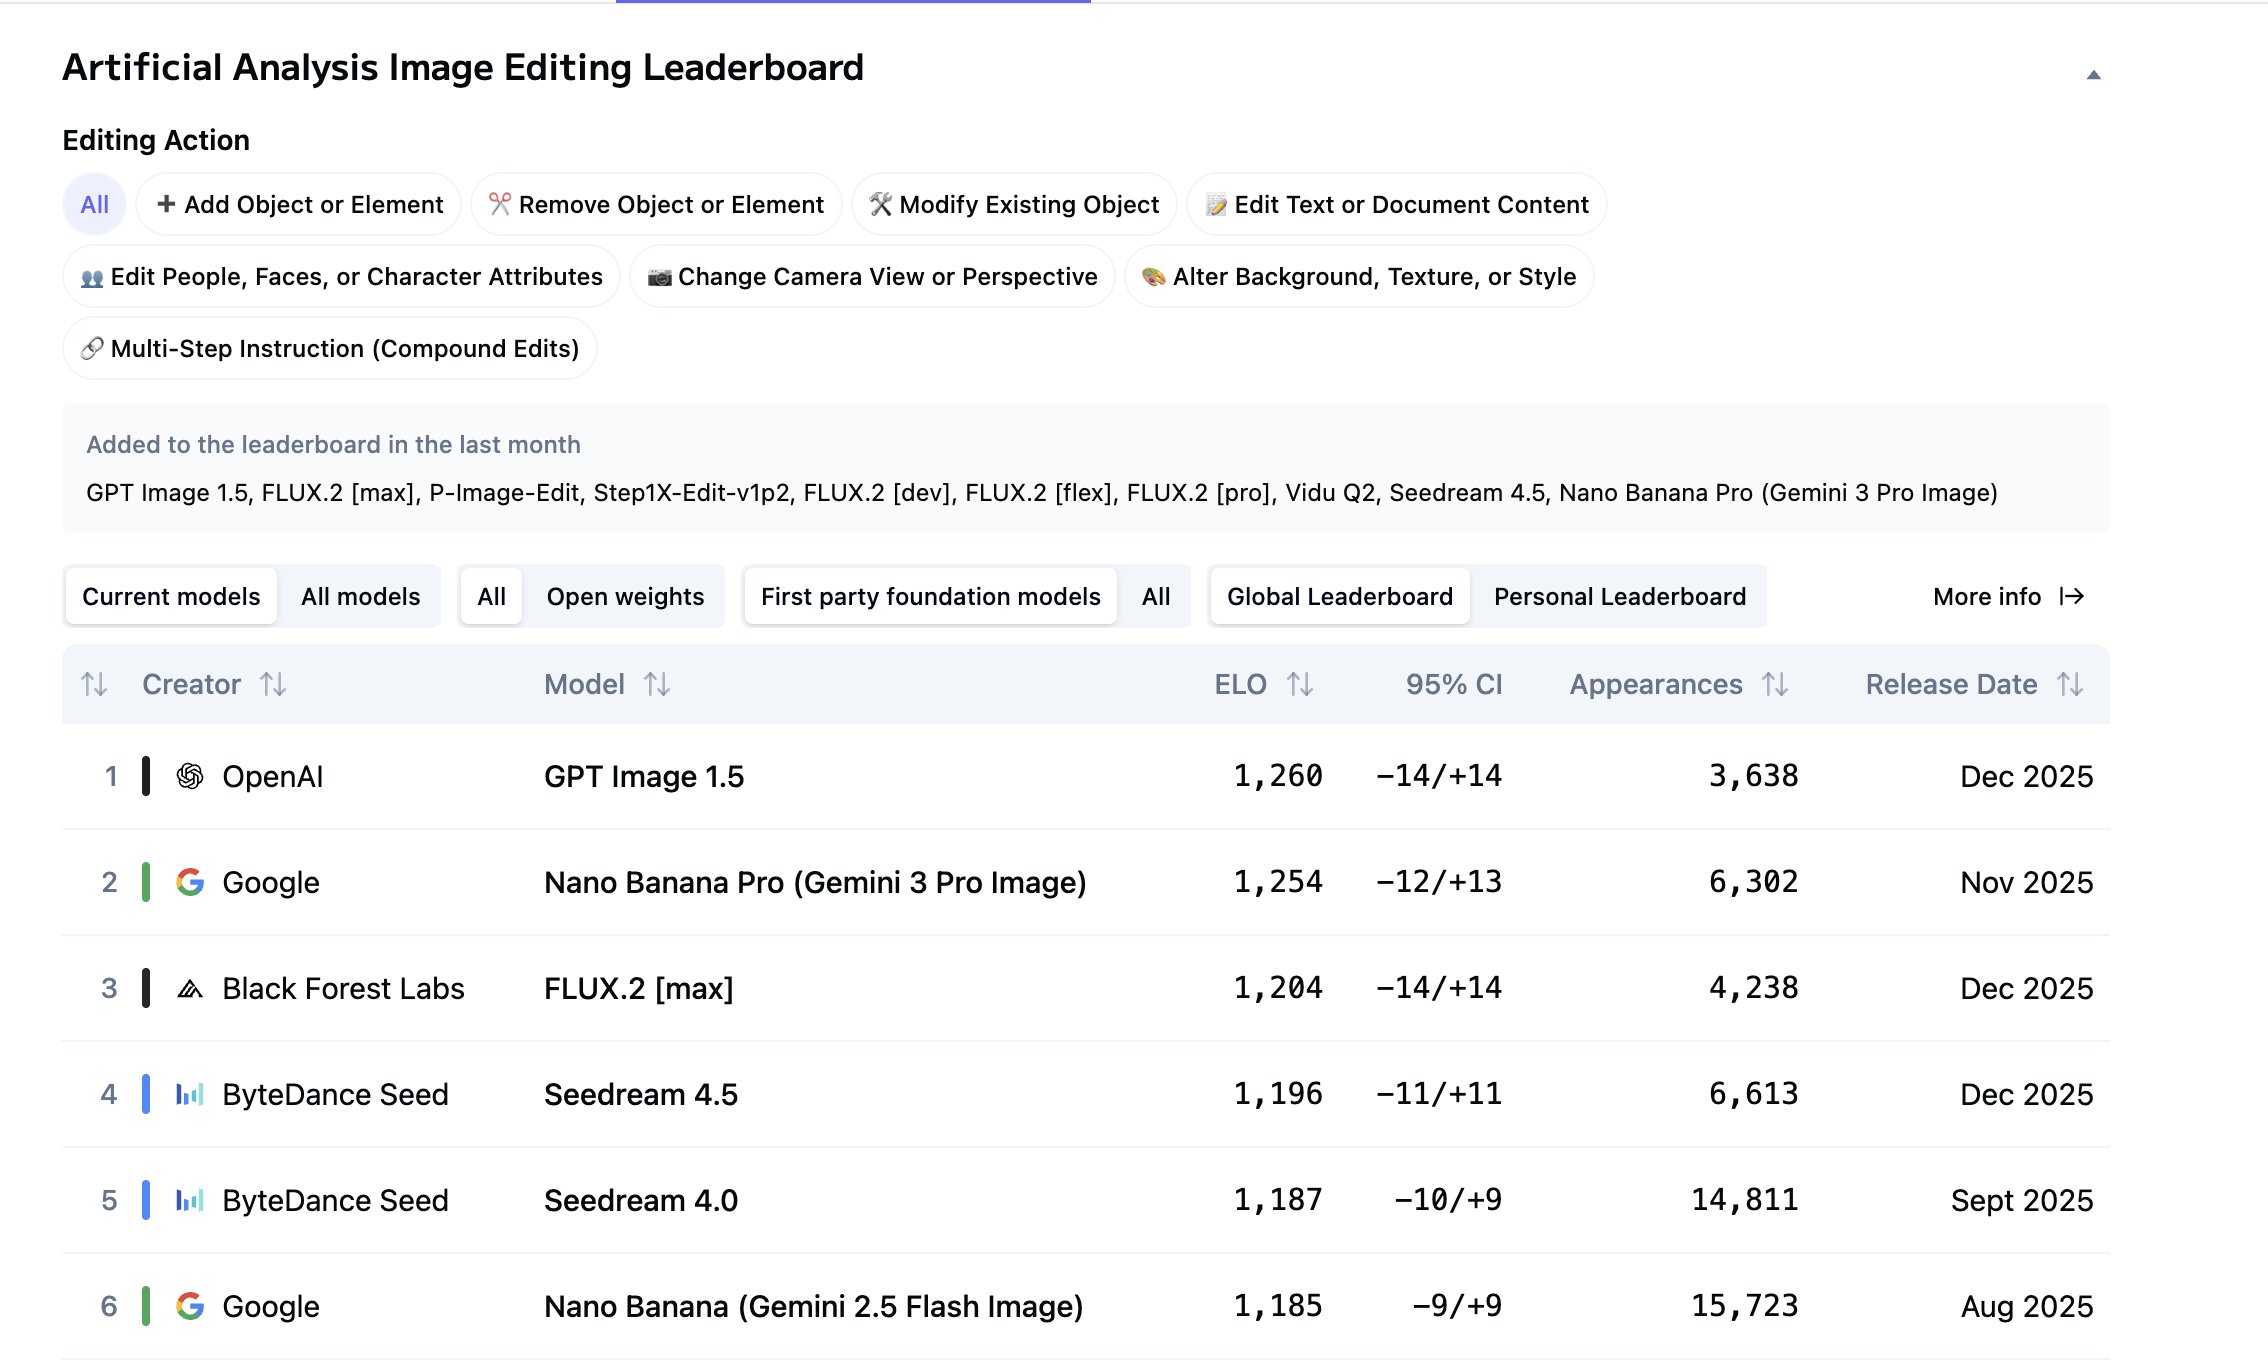Viewport: 2268px width, 1368px height.
Task: Collapse the leaderboard section with top-right caret
Action: tap(2093, 75)
